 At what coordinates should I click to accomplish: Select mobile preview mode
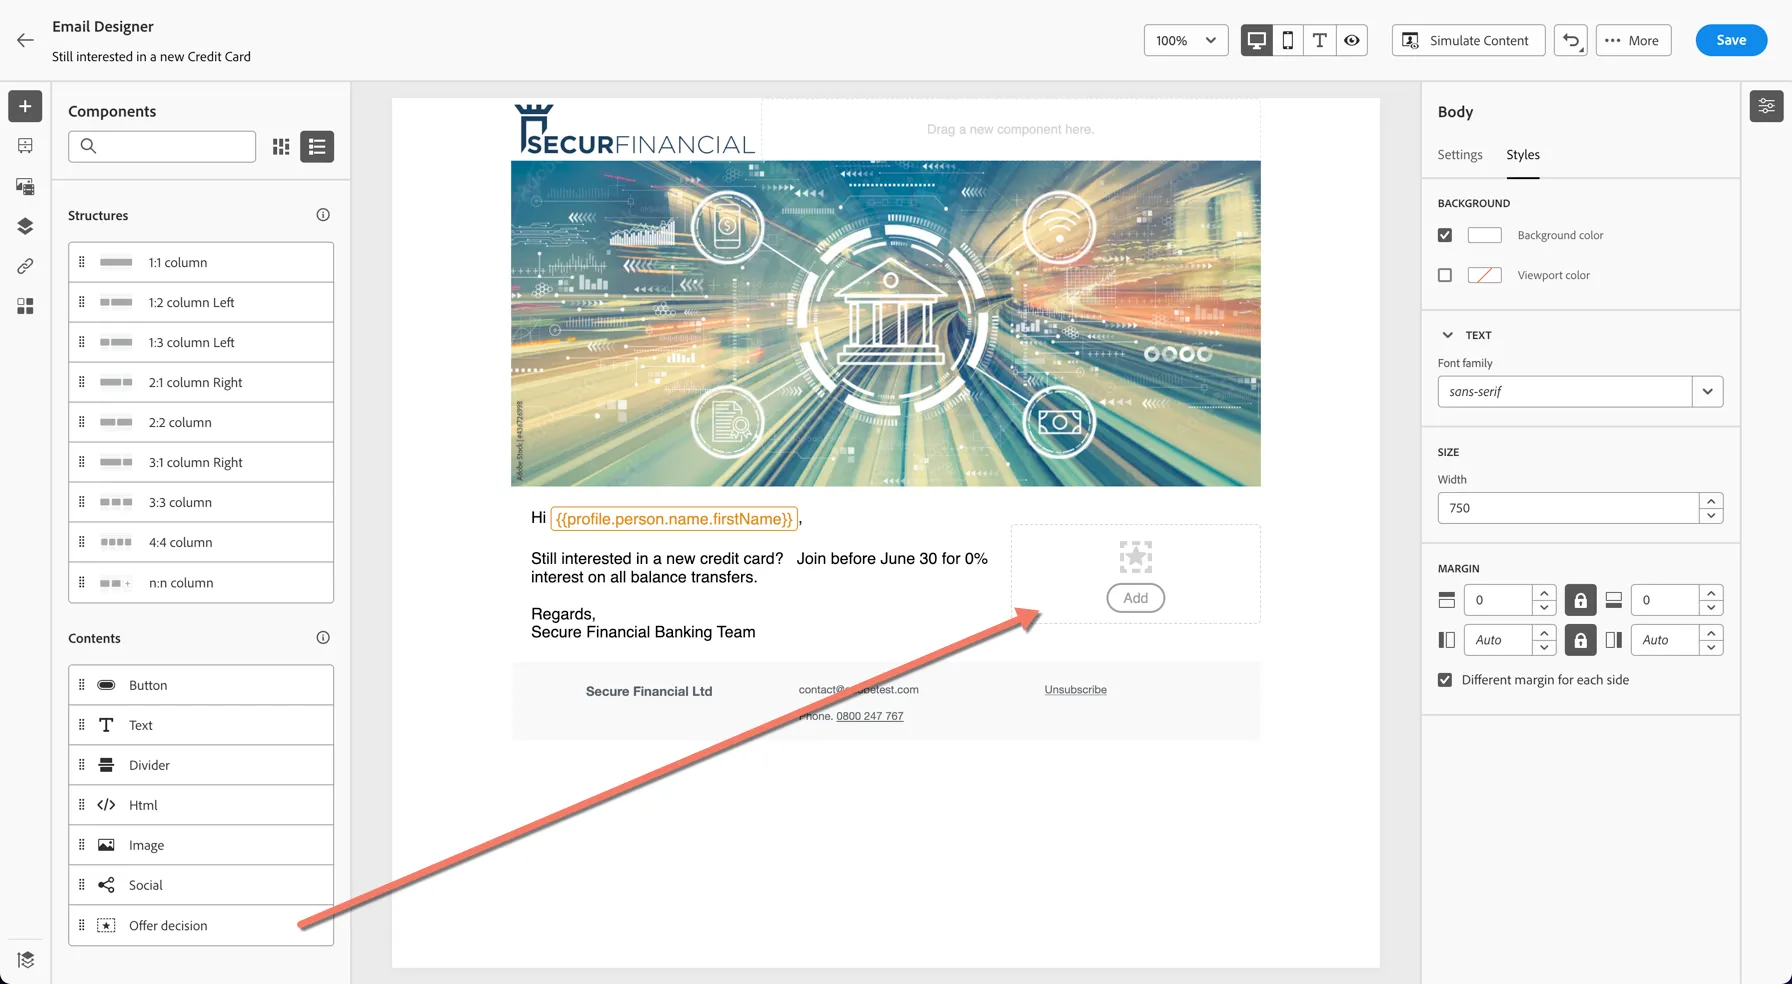(x=1288, y=40)
